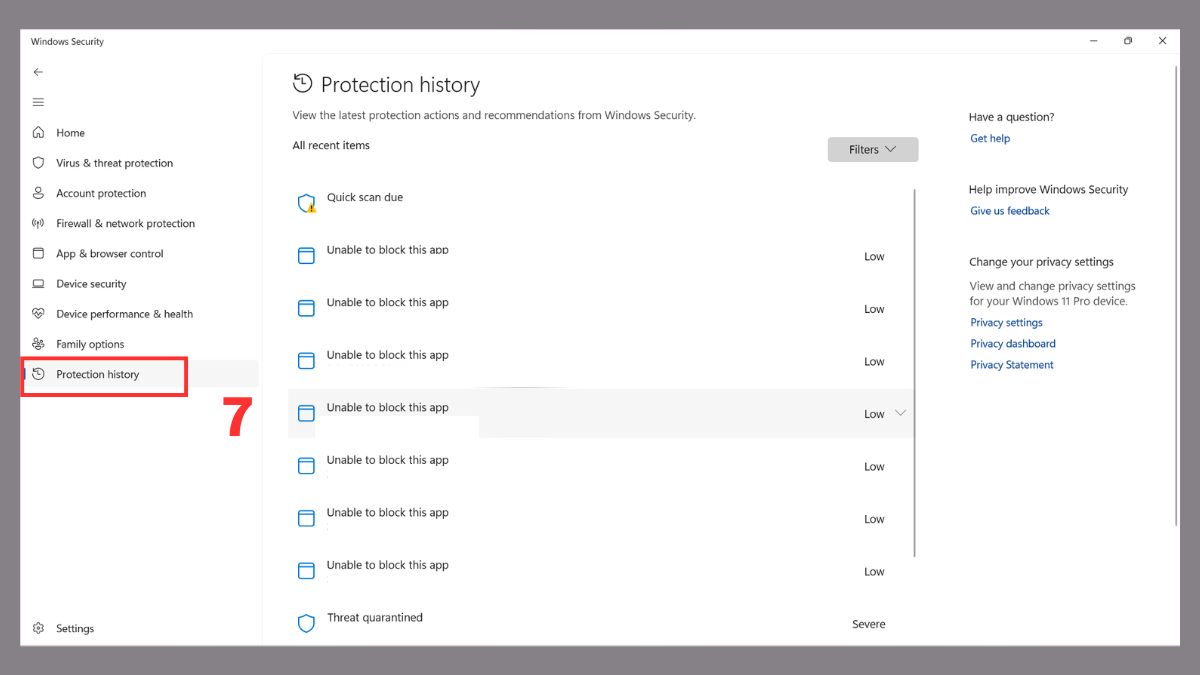The image size is (1200, 675).
Task: Click the Device security laptop icon
Action: pyautogui.click(x=38, y=283)
